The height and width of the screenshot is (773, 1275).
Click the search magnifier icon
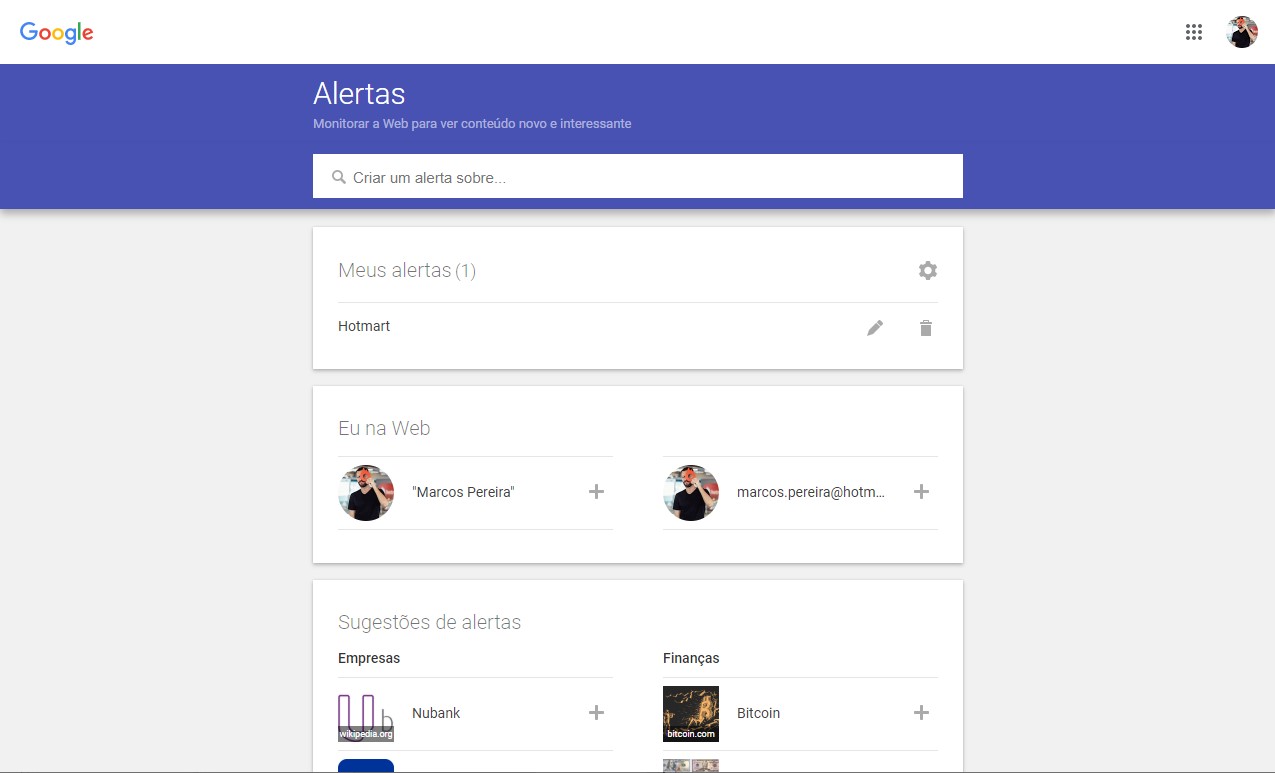point(339,177)
